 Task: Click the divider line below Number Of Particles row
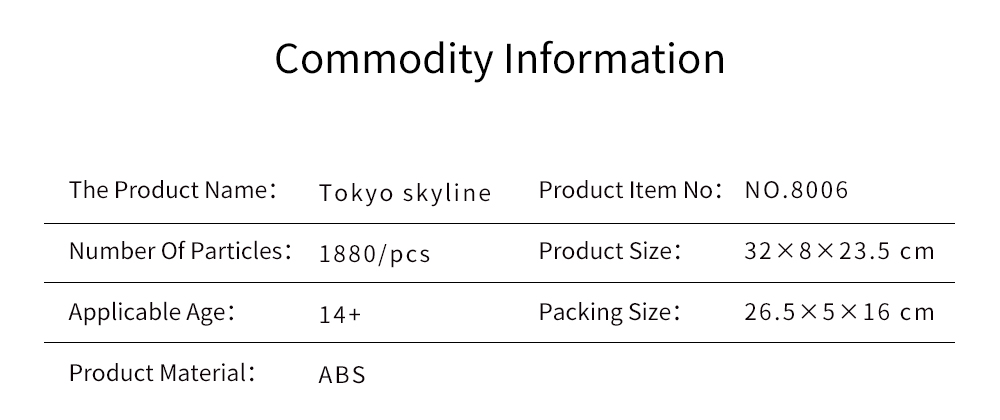click(499, 282)
